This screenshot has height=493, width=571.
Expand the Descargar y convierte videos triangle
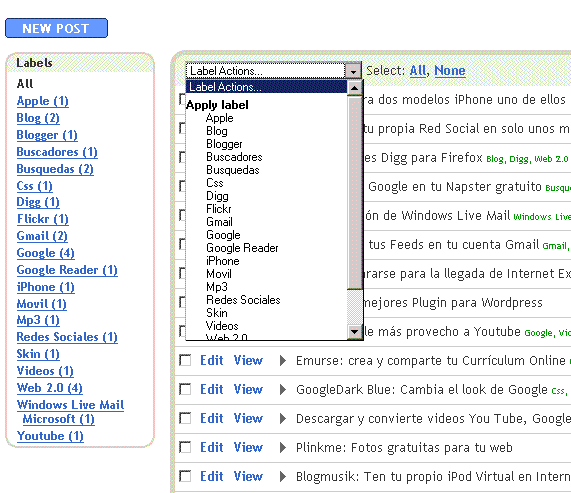point(283,418)
